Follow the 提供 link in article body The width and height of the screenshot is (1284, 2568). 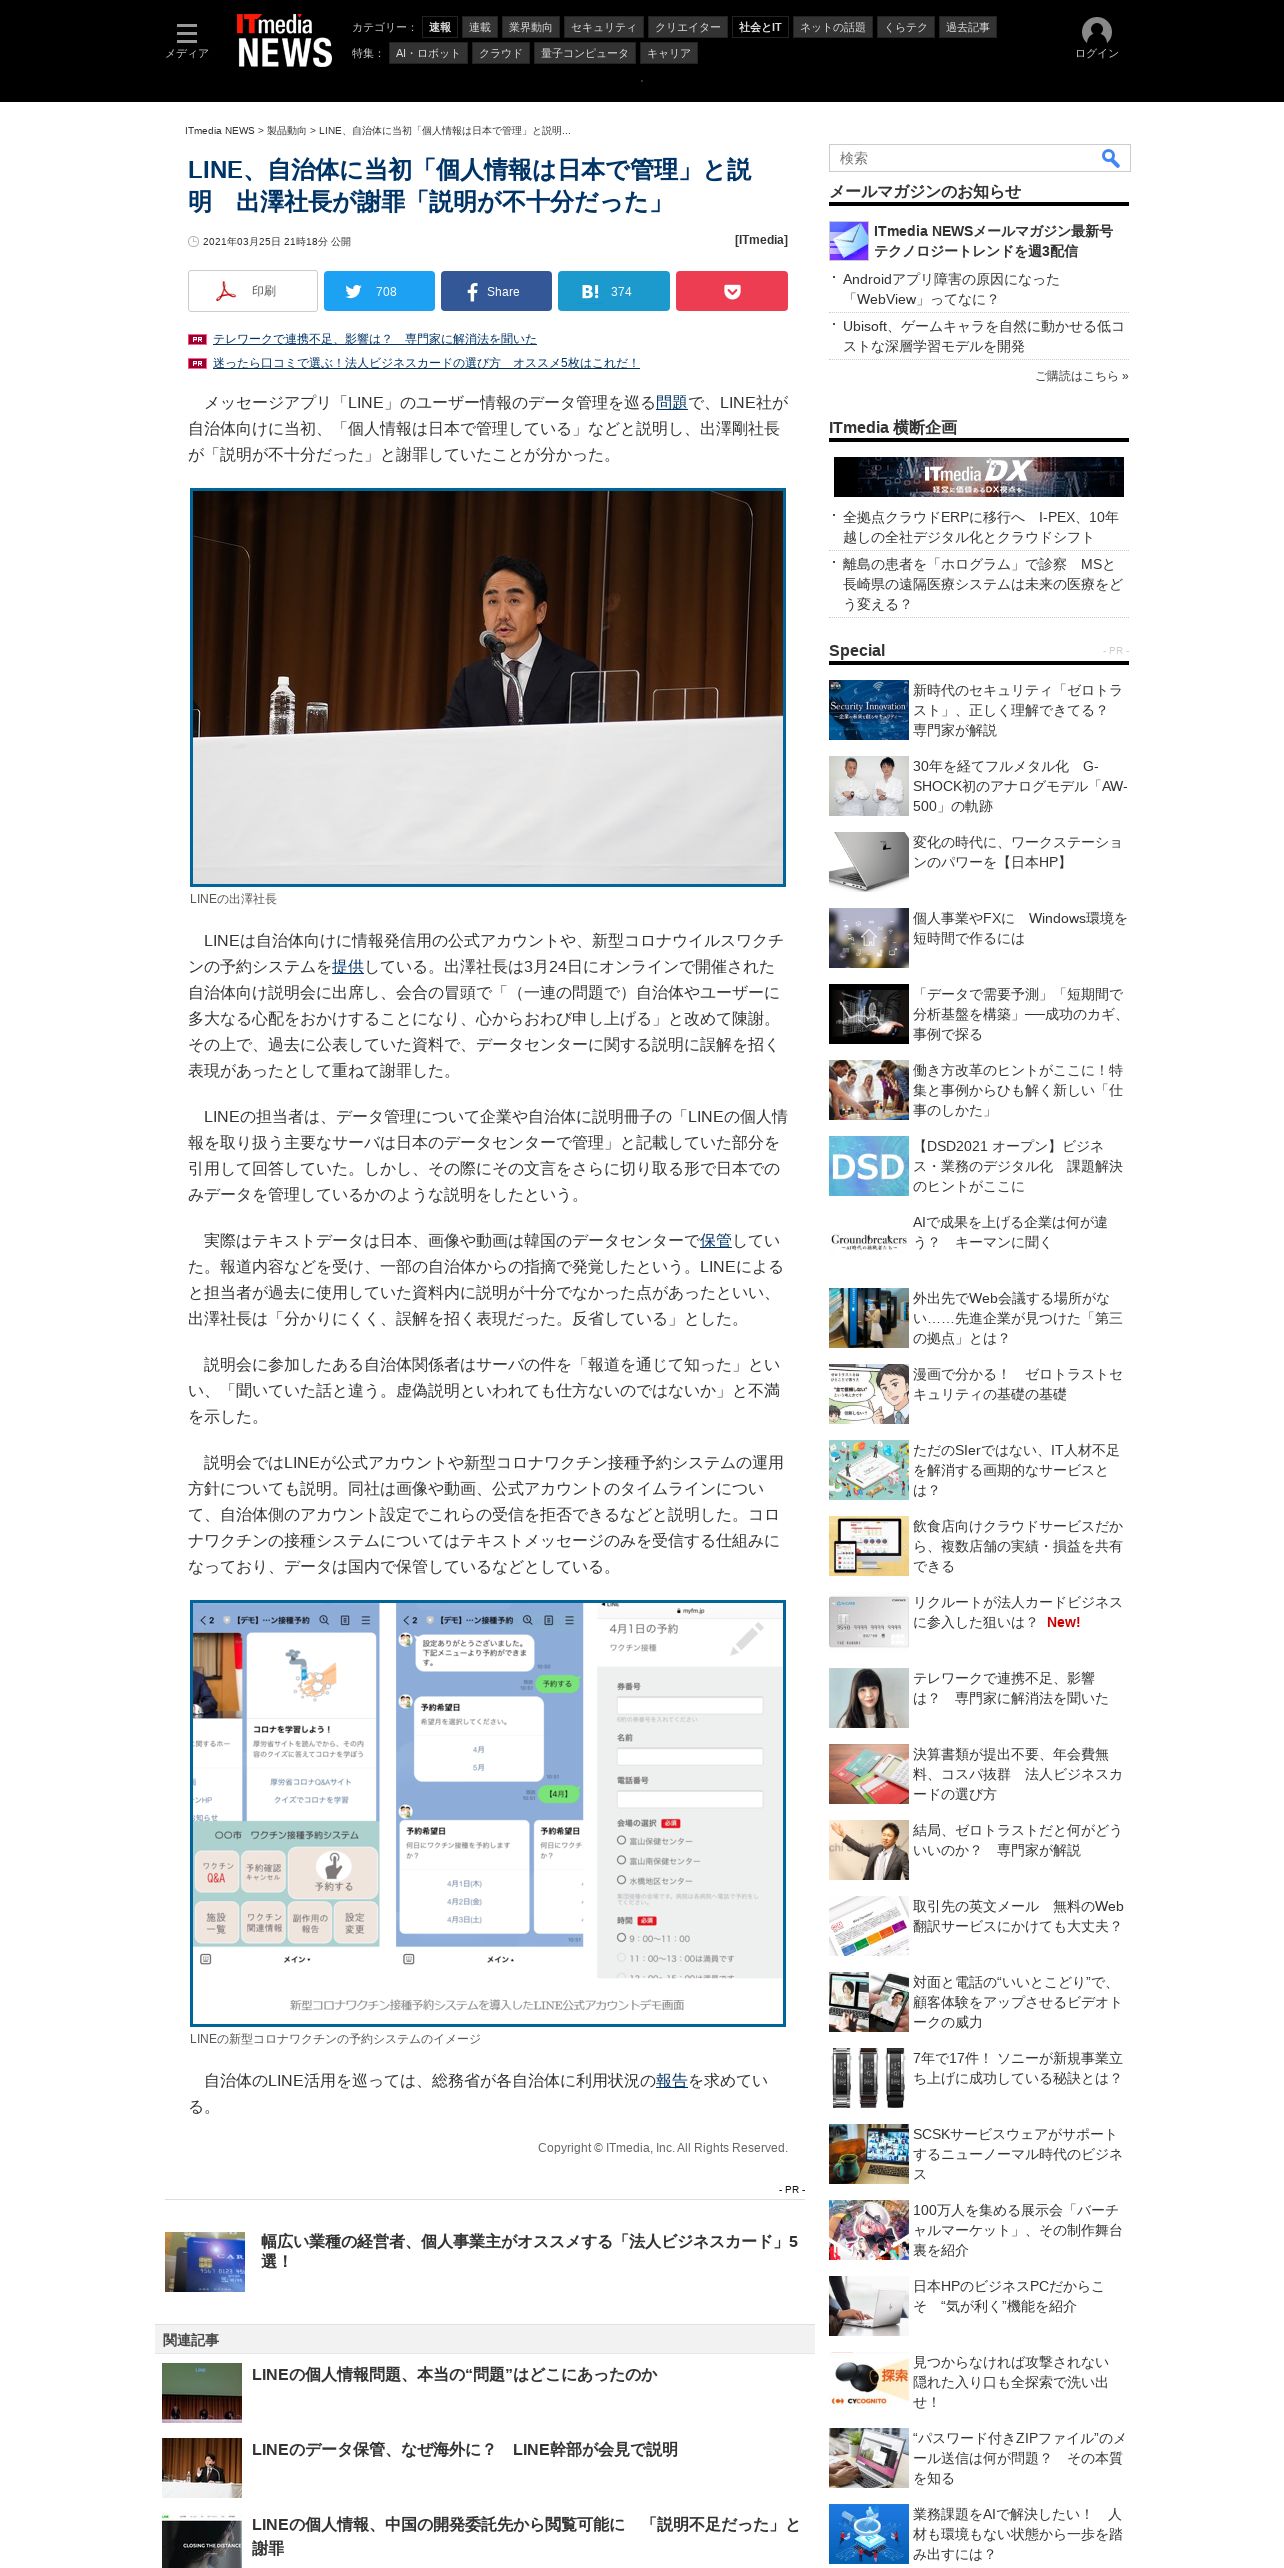(x=348, y=967)
